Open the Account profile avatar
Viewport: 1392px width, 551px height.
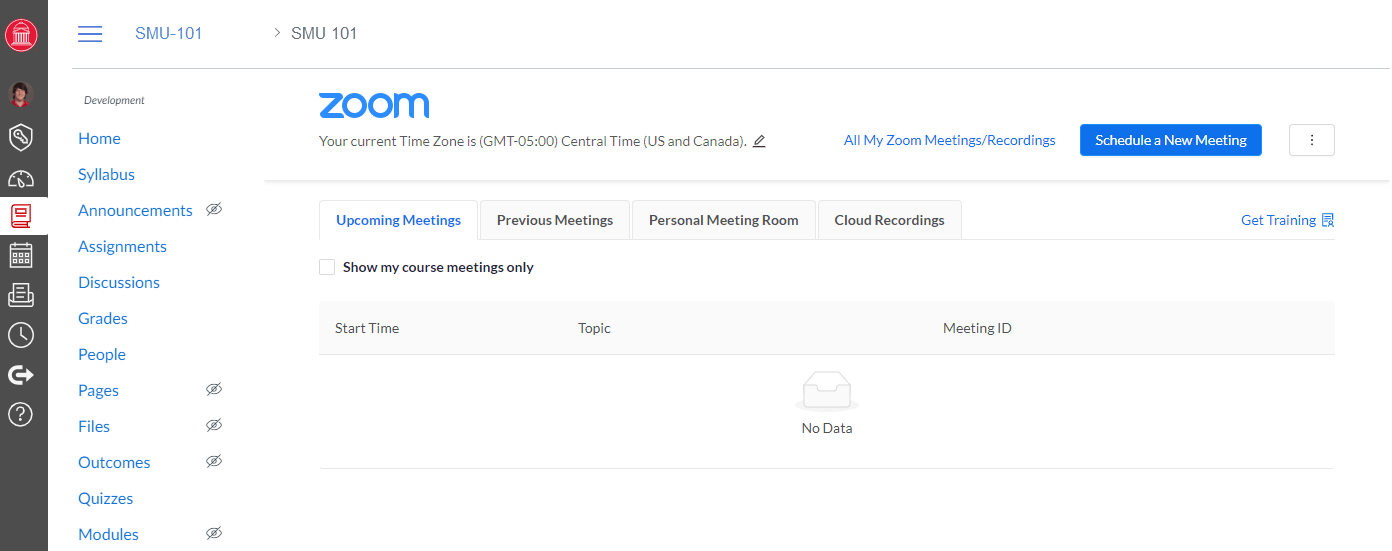pos(21,95)
